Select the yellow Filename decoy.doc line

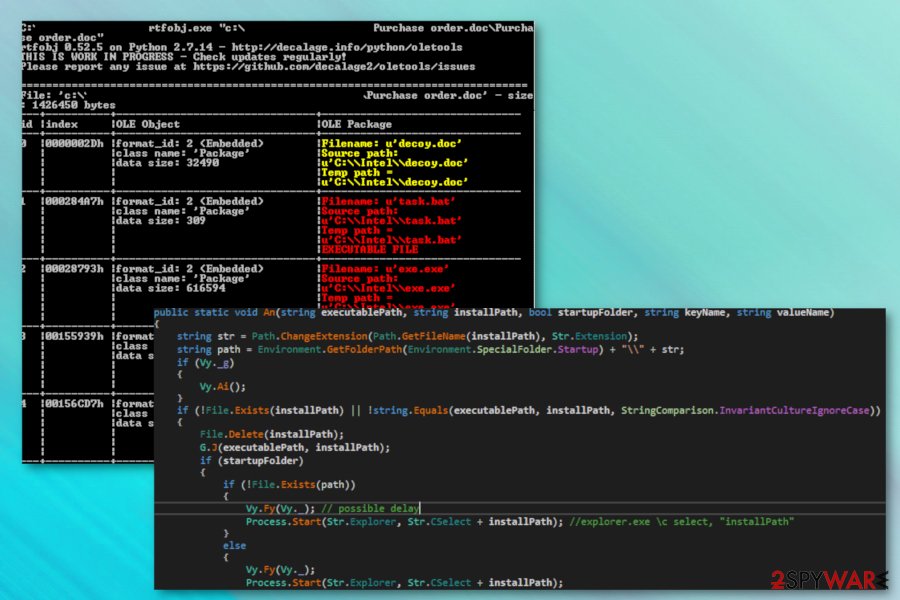point(391,144)
